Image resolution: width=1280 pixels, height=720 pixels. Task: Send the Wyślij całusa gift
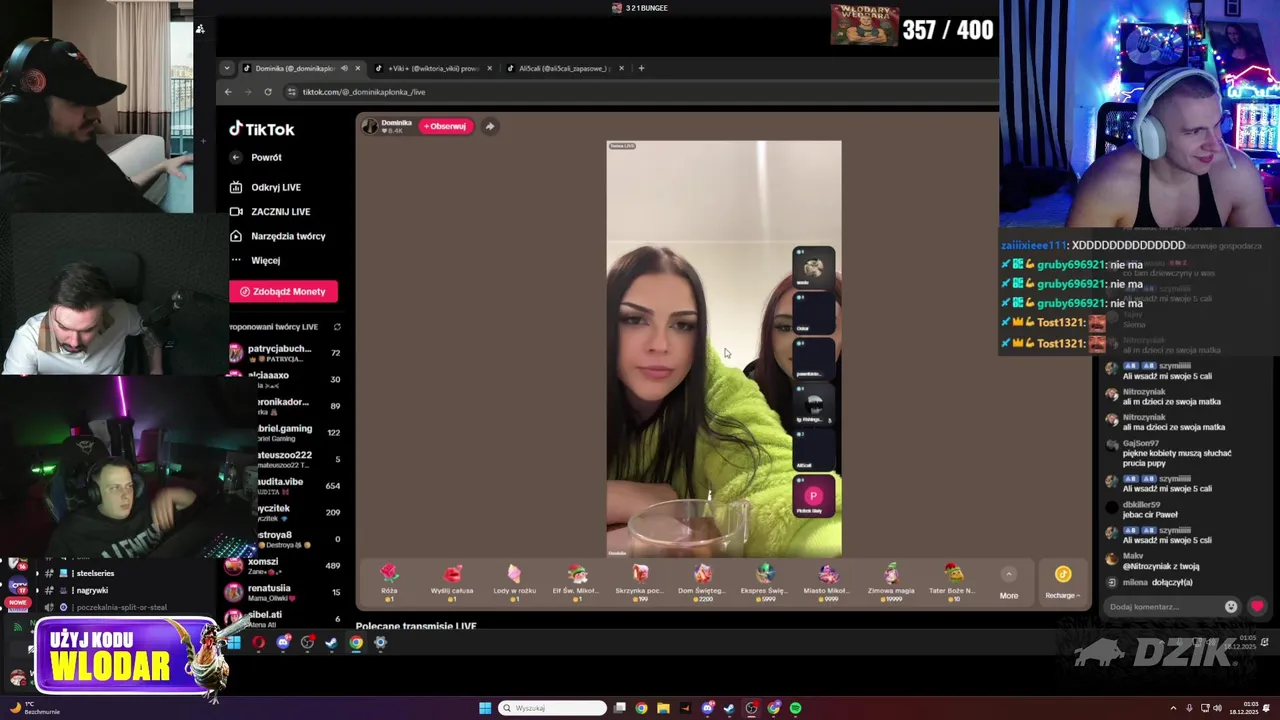click(x=452, y=580)
